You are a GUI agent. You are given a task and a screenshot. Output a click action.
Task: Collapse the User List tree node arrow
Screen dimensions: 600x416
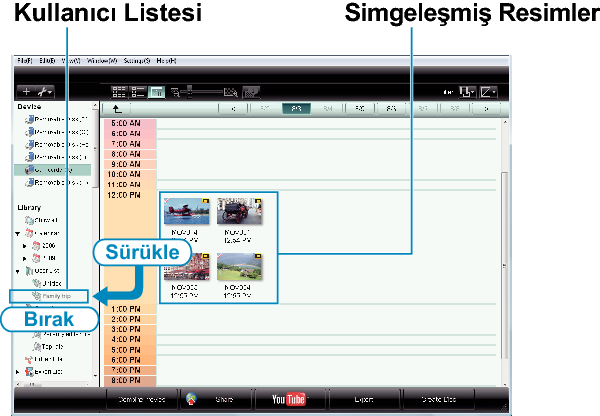point(18,271)
